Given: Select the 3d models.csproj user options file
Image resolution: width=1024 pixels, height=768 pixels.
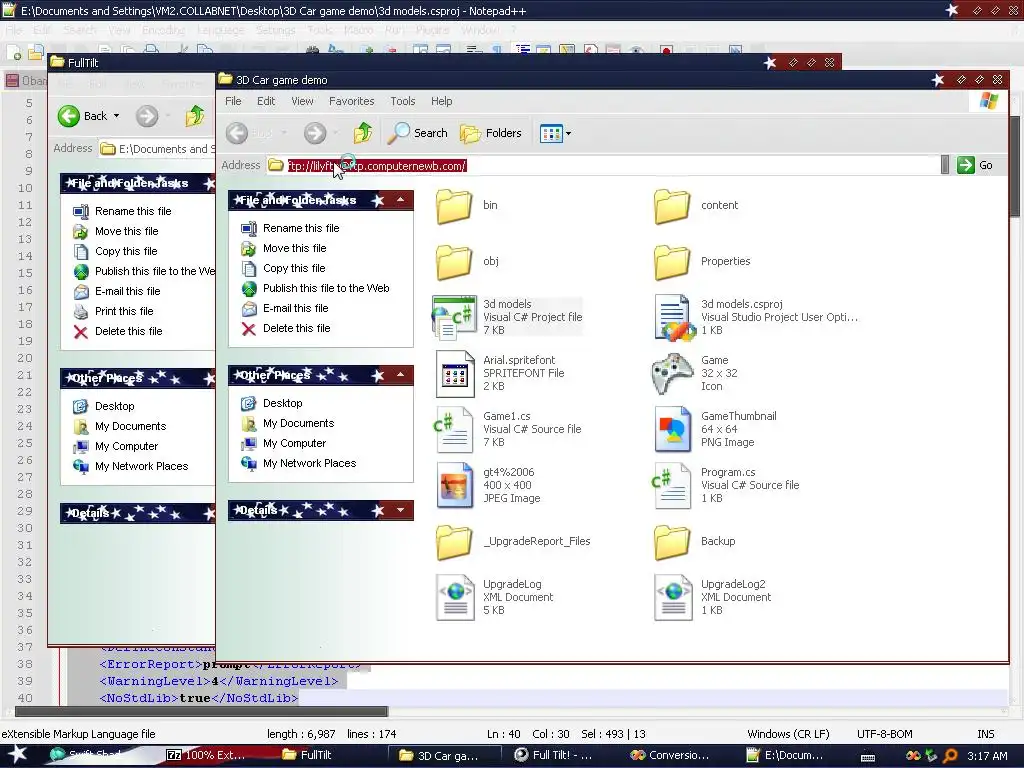Looking at the screenshot, I should click(x=756, y=317).
